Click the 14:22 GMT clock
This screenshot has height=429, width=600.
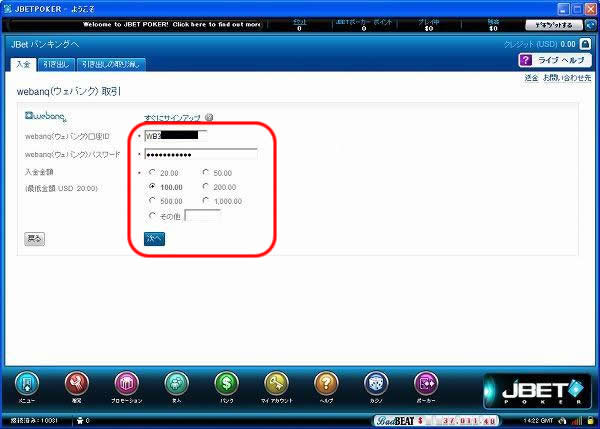(539, 421)
